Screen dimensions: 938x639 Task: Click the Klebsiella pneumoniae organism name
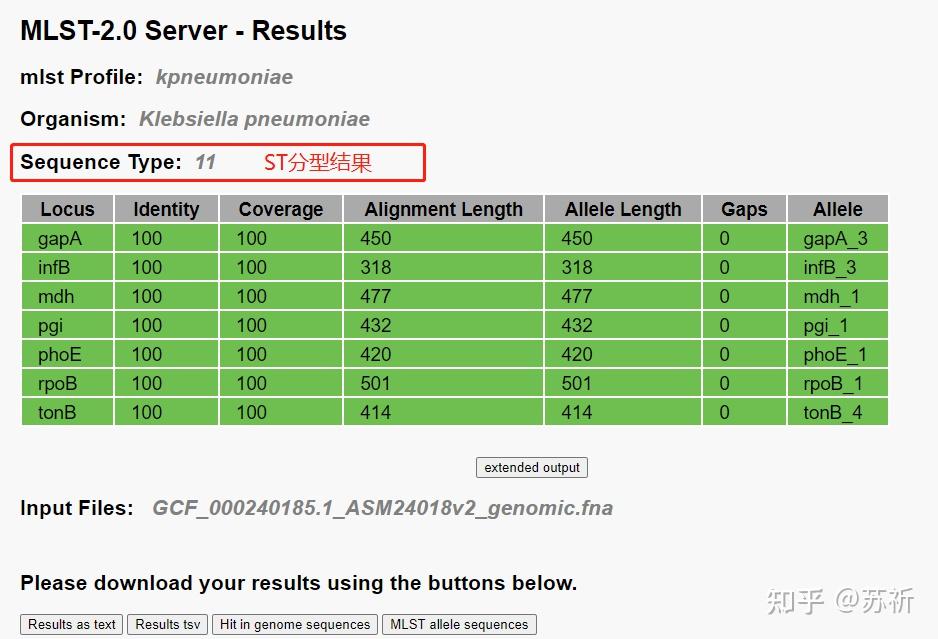[x=254, y=119]
